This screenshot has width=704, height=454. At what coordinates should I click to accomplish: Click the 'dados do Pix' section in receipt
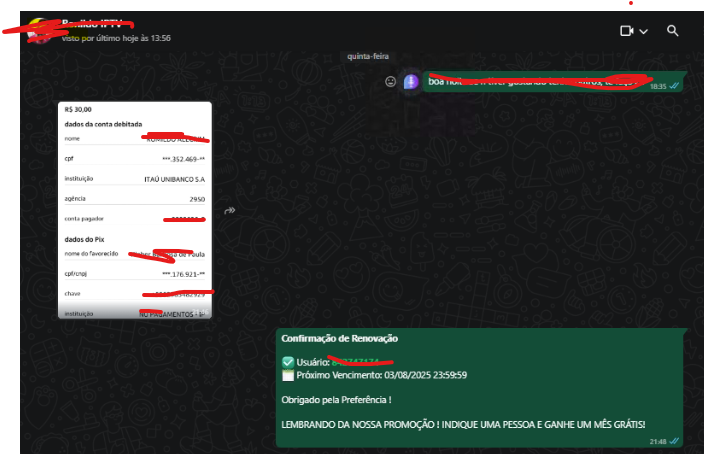point(86,240)
